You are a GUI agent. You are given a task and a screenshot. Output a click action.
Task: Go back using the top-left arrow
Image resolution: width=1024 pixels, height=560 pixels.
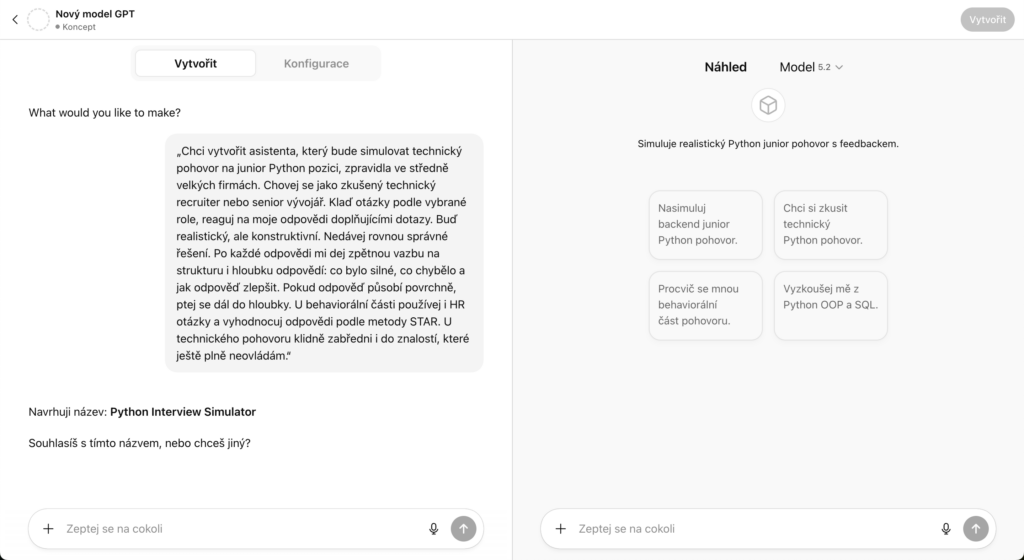tap(15, 19)
